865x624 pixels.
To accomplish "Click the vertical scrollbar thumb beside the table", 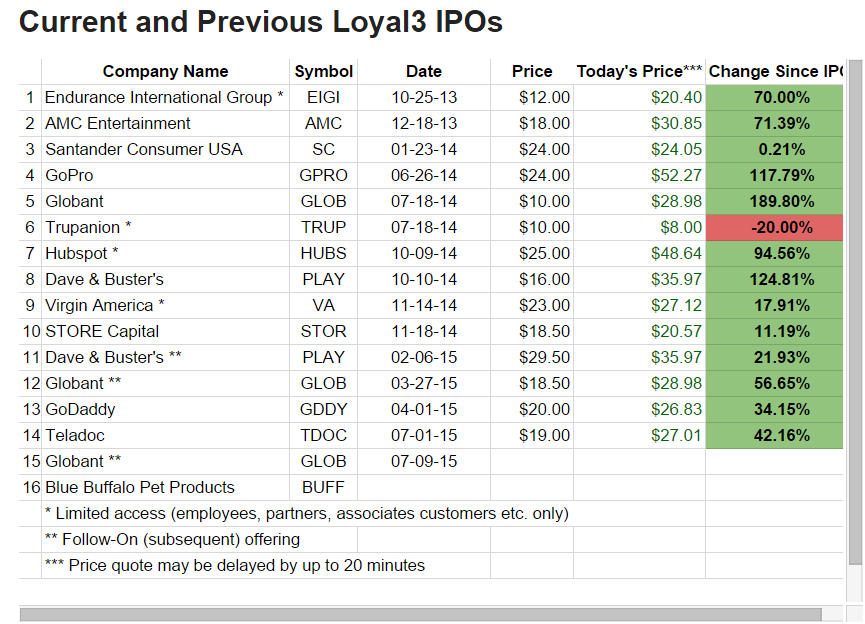I will coord(855,313).
